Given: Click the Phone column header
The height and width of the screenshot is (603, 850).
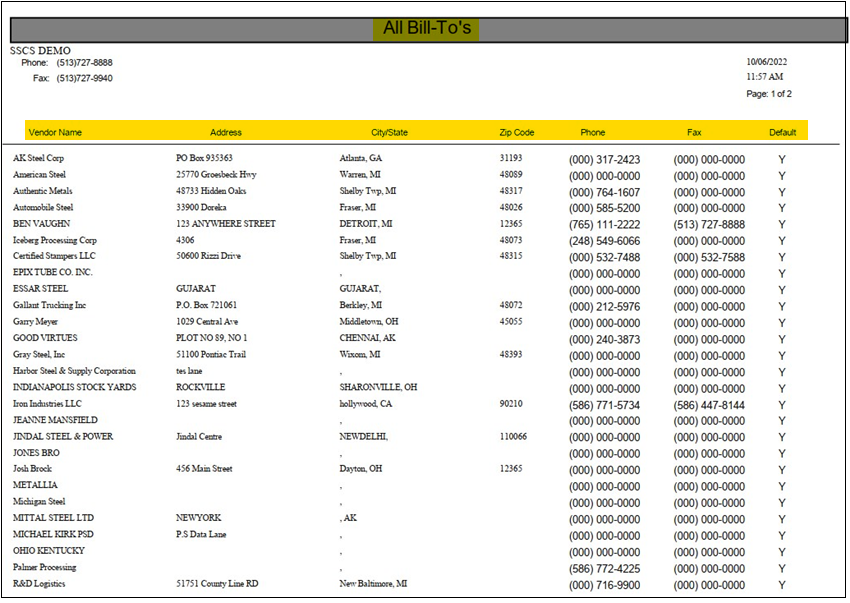Looking at the screenshot, I should click(x=593, y=132).
